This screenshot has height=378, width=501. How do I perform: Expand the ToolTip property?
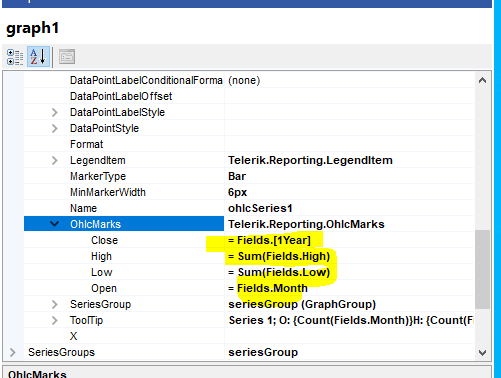(55, 321)
